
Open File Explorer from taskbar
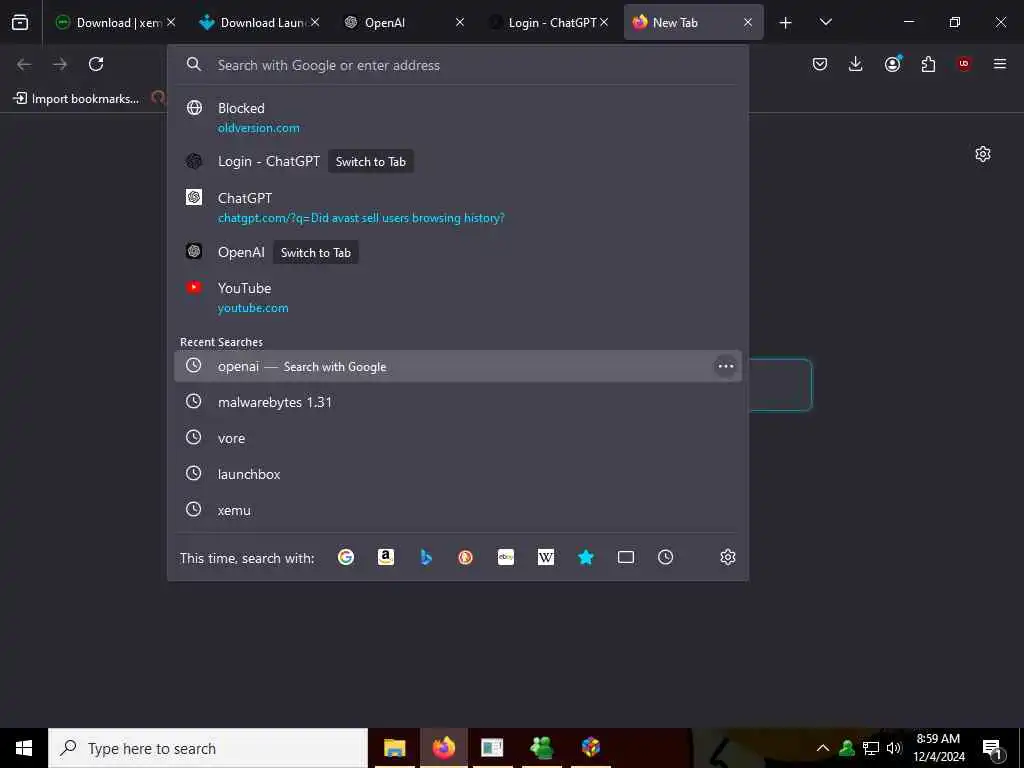coord(394,748)
